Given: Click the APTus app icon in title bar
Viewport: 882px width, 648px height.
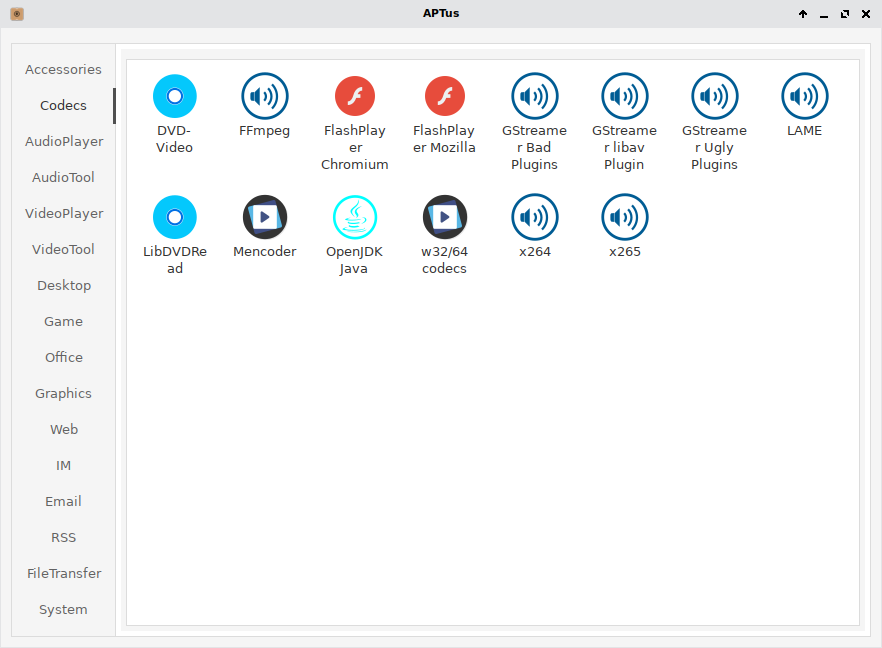Looking at the screenshot, I should pos(17,14).
